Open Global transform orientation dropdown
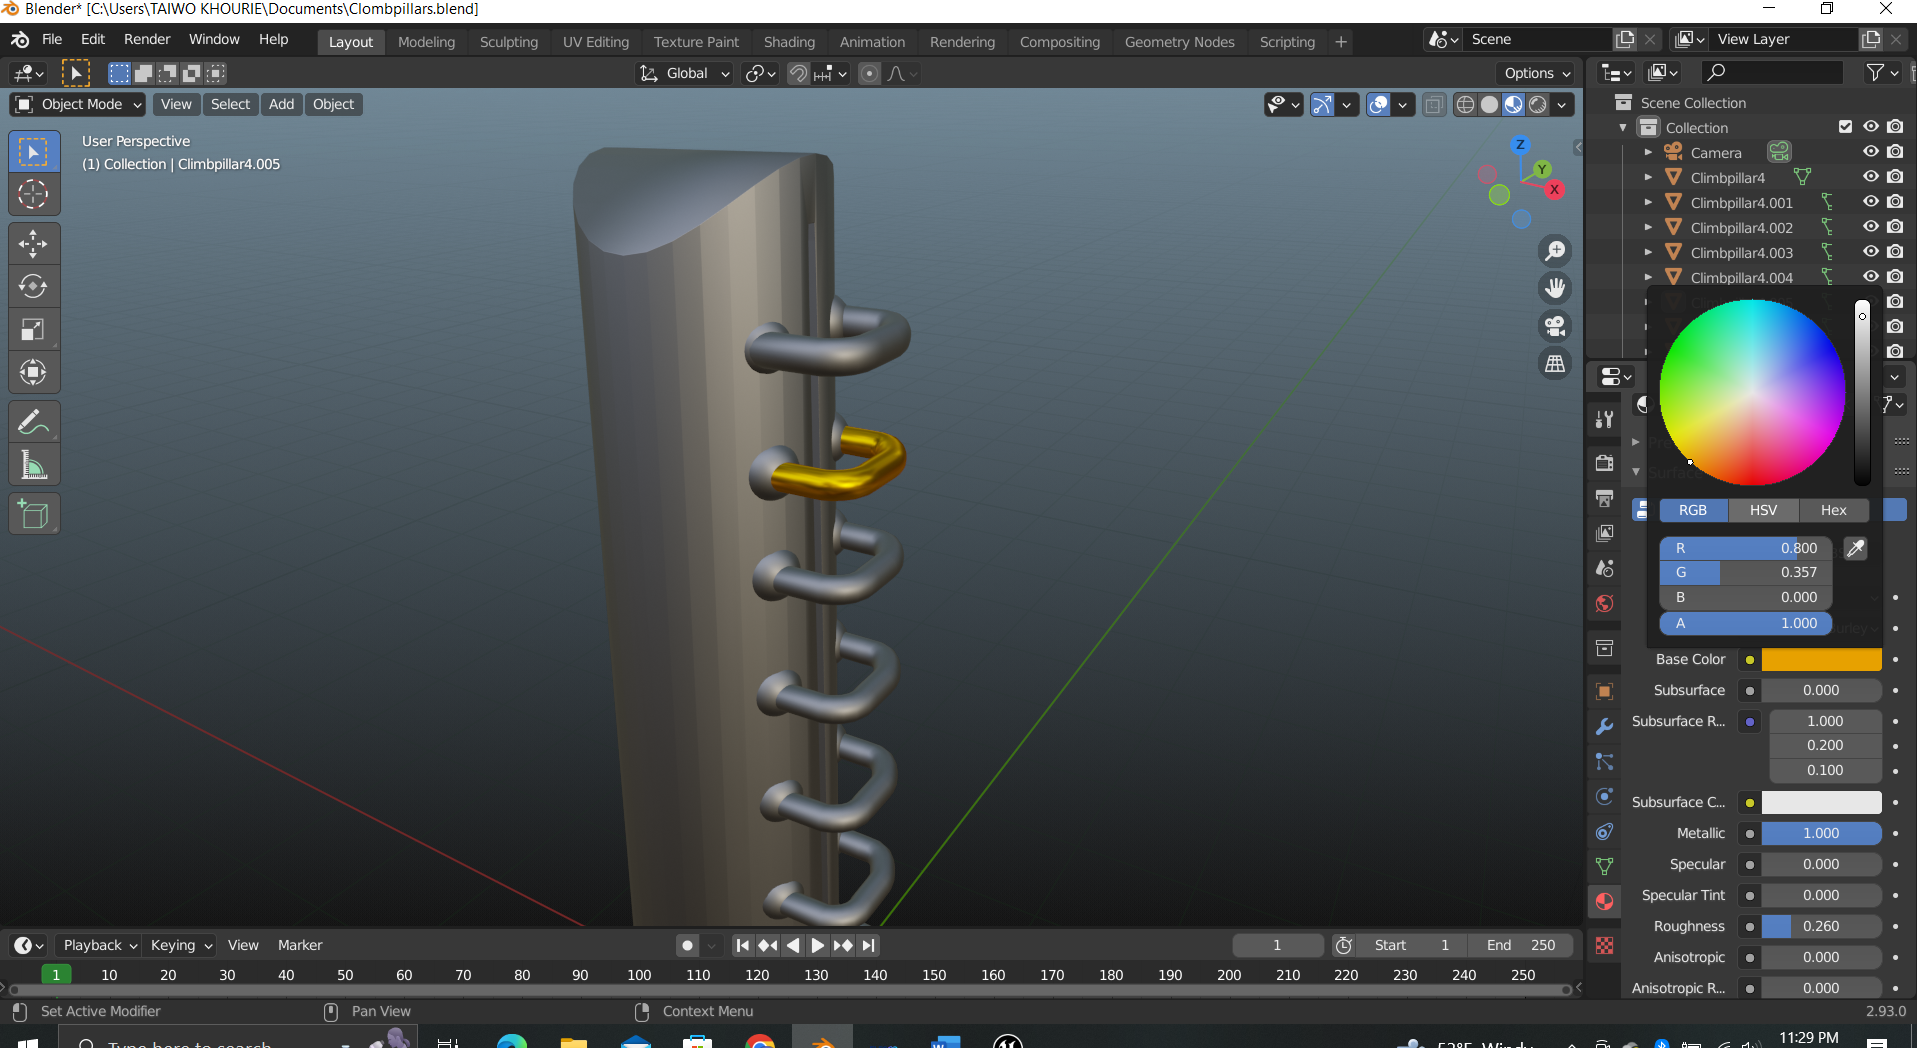Viewport: 1917px width, 1048px height. coord(685,73)
